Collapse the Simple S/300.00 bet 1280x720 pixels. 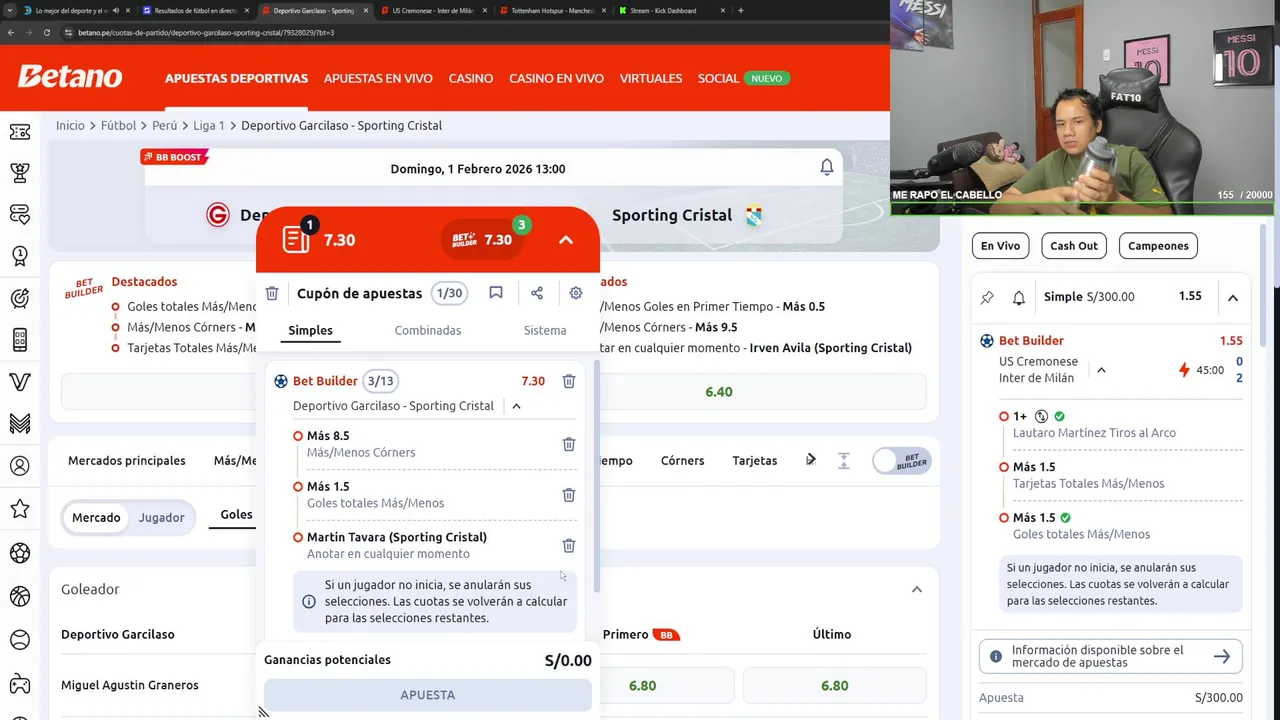click(x=1233, y=298)
